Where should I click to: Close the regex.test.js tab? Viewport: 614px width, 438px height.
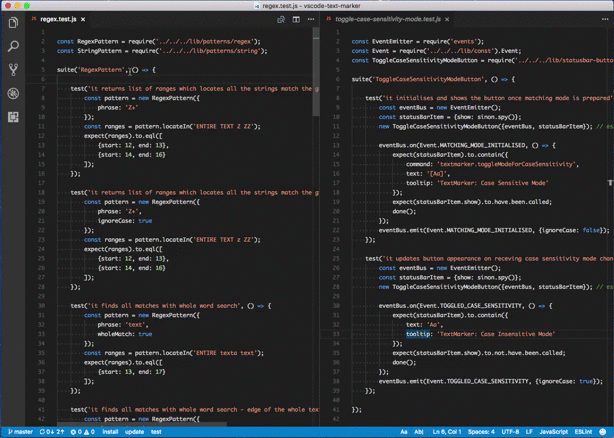84,19
